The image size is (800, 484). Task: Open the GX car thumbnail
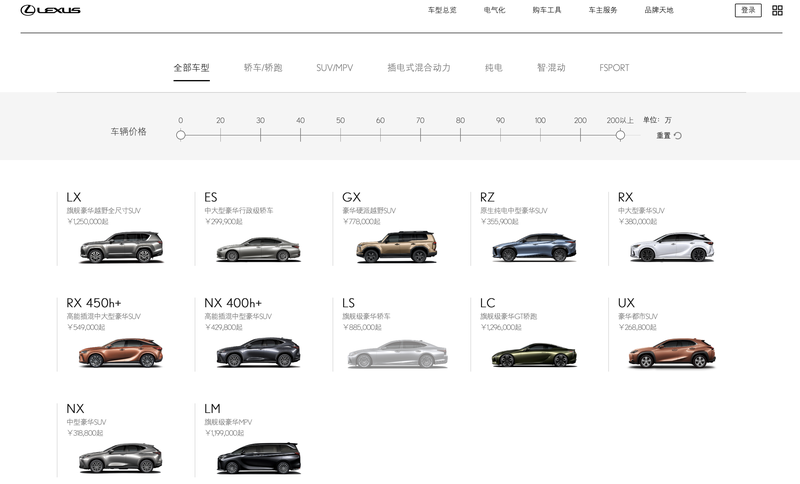tap(396, 247)
